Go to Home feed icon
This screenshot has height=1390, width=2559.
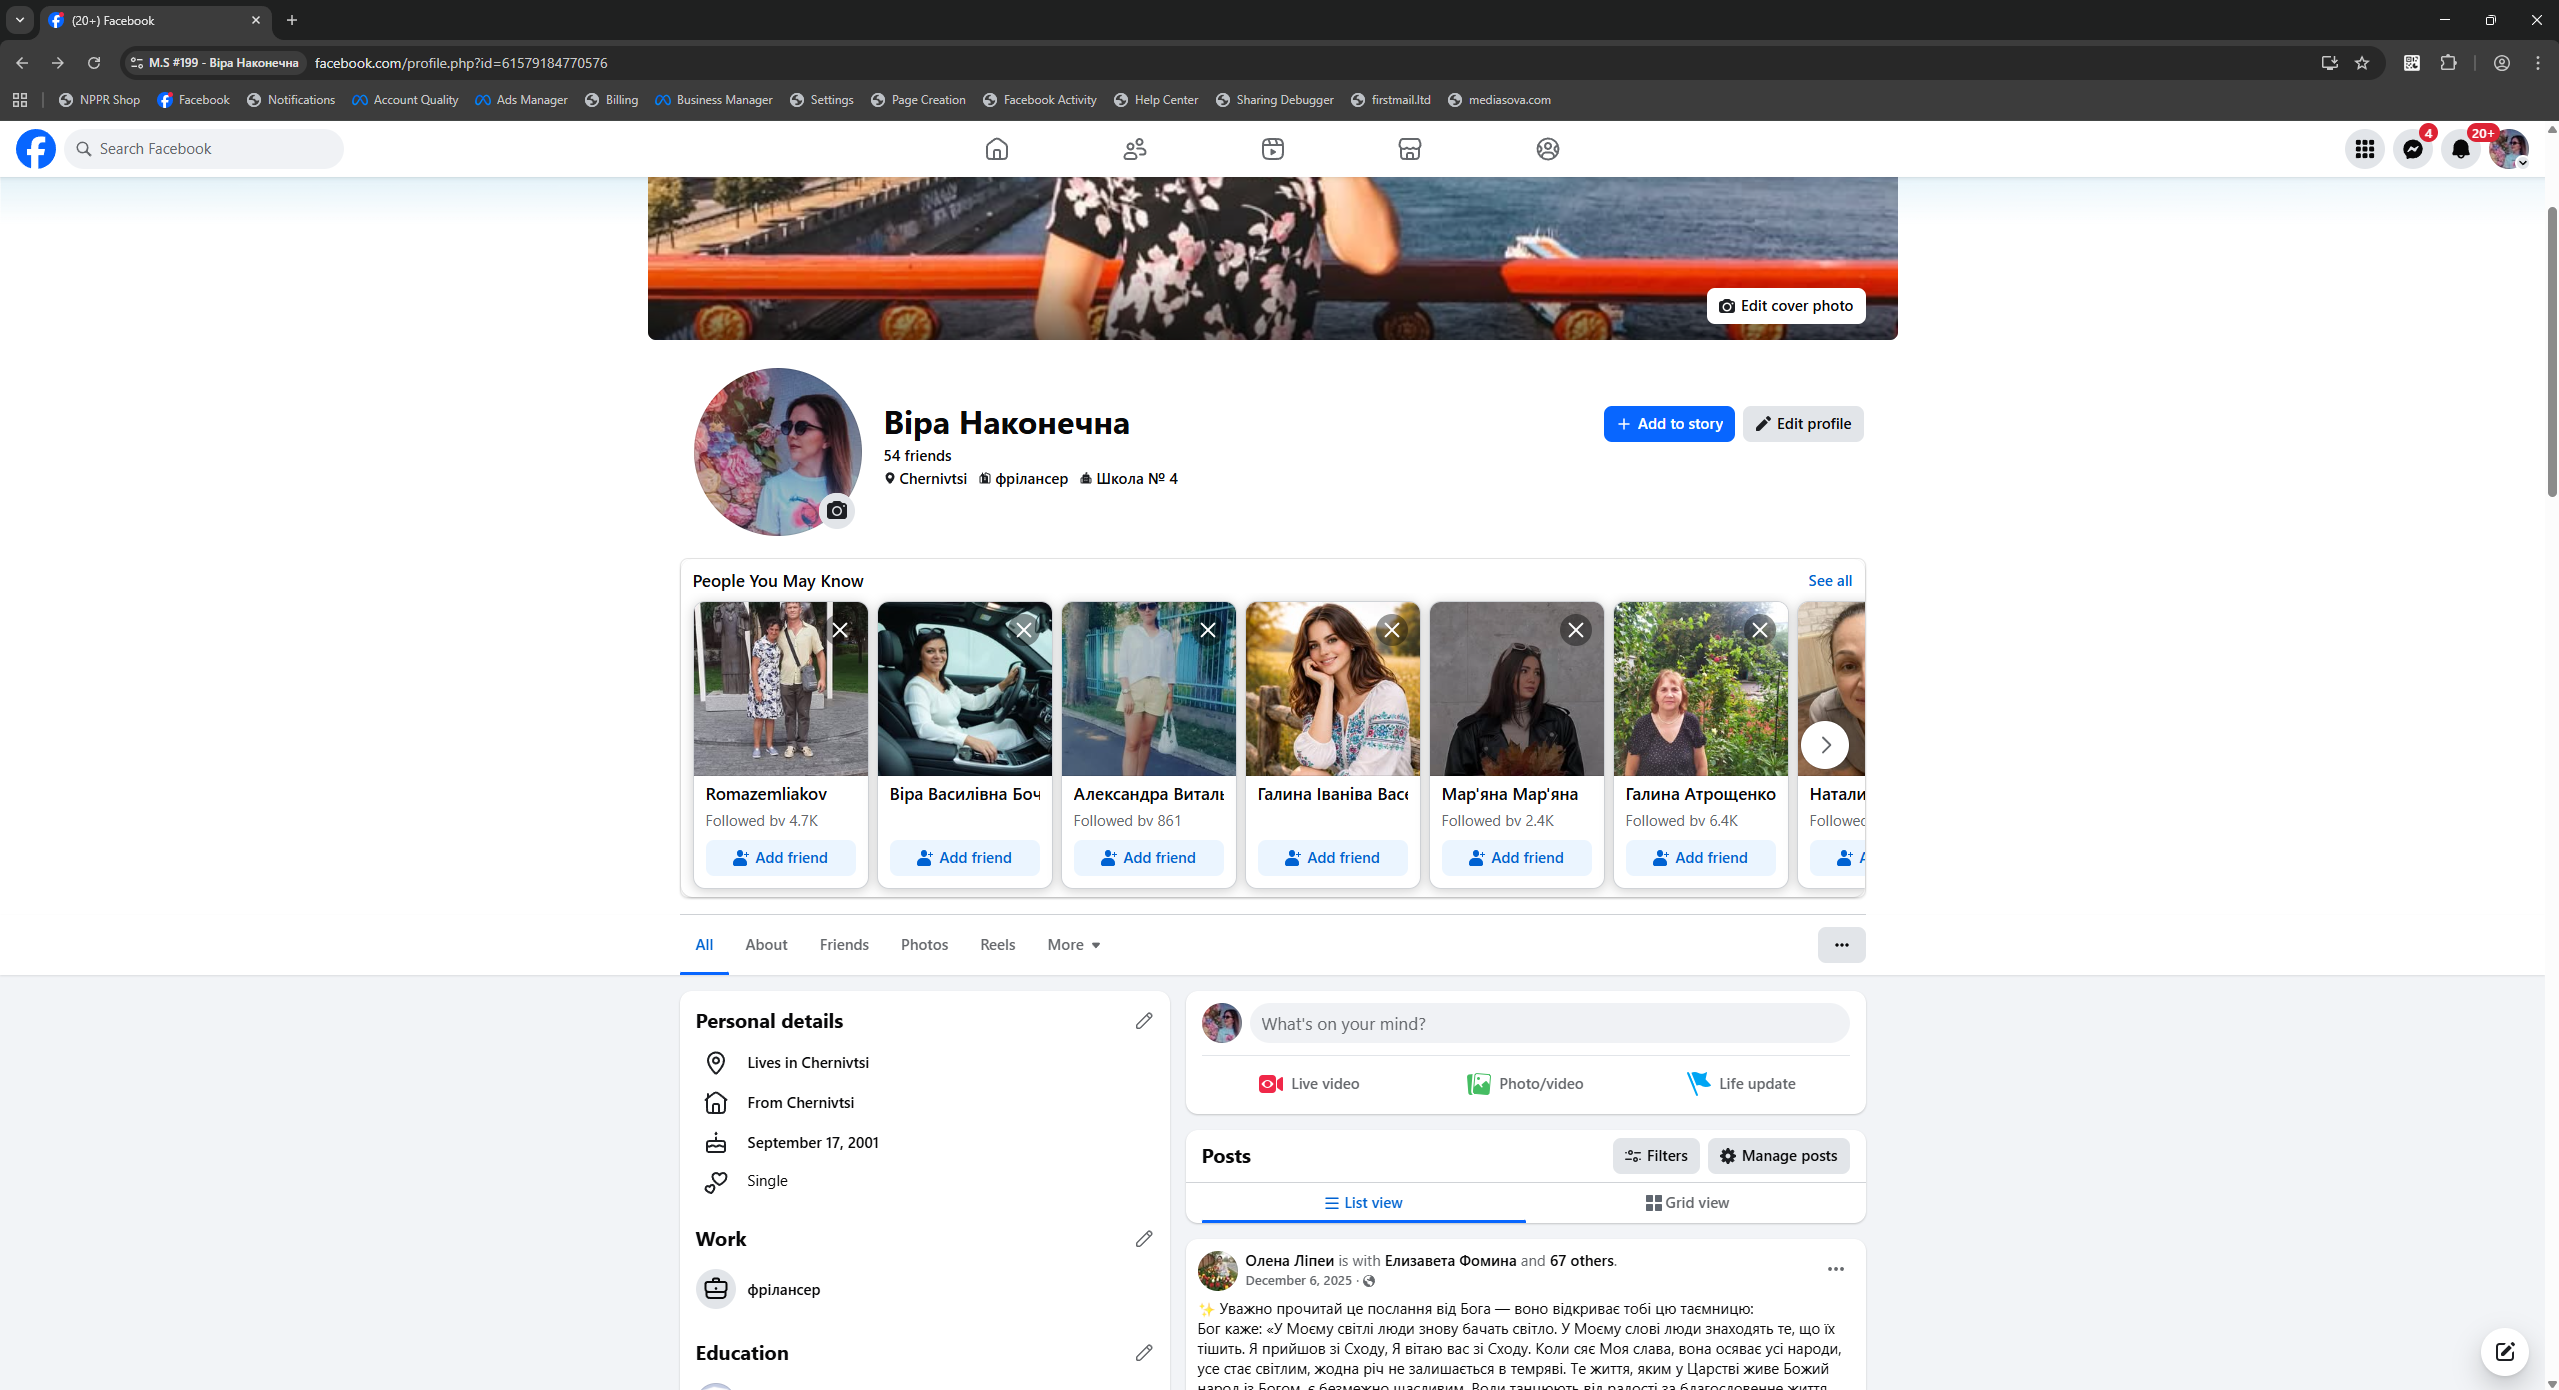pos(996,149)
